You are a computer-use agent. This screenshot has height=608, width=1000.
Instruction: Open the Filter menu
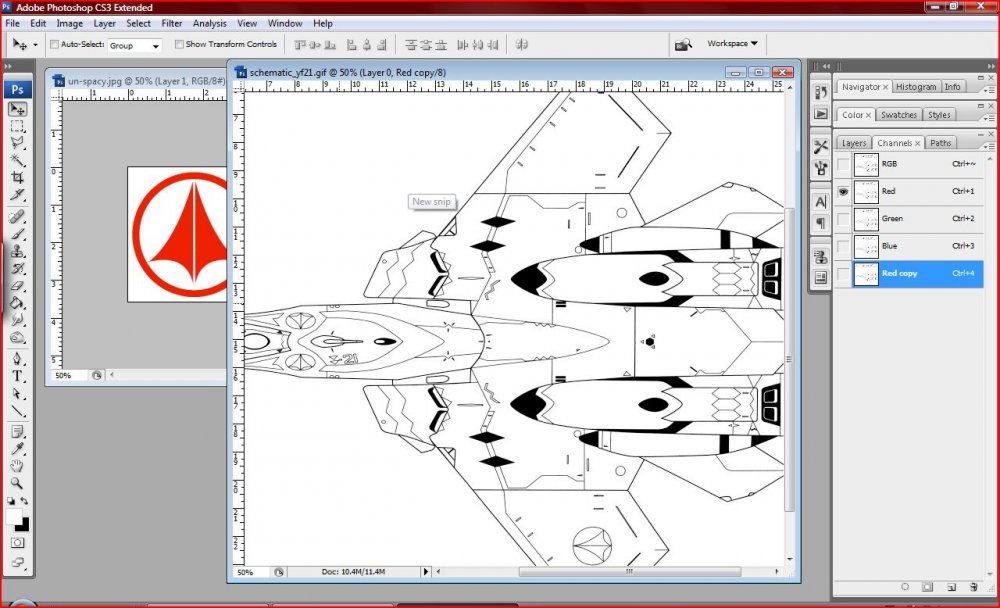172,23
